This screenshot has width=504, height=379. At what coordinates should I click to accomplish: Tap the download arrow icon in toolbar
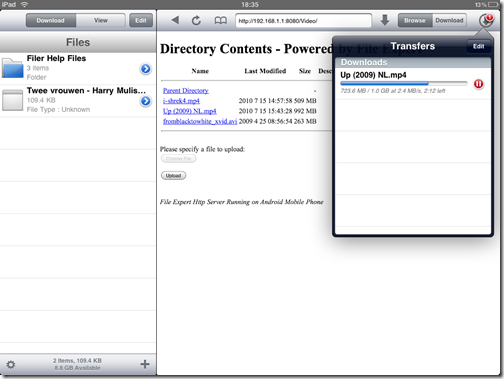tap(385, 20)
